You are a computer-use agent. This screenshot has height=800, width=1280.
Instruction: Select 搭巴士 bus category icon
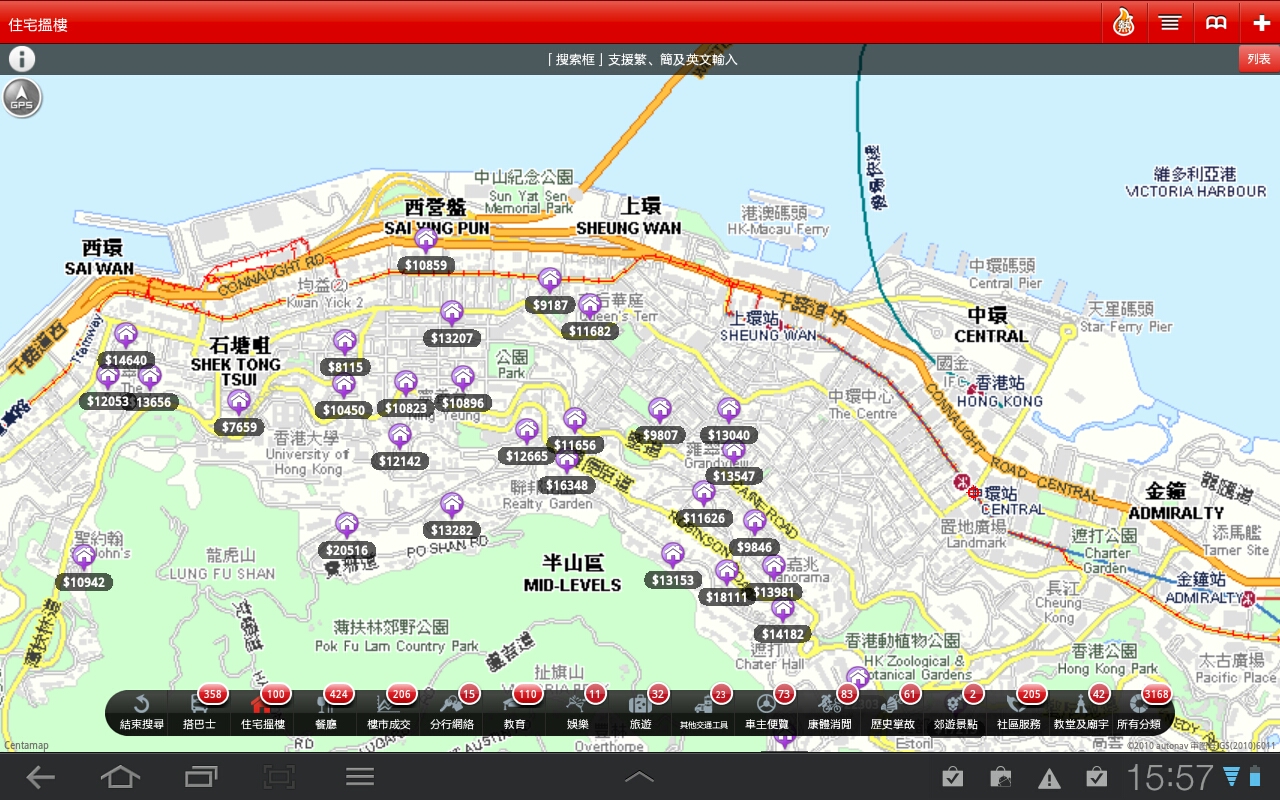click(x=200, y=711)
